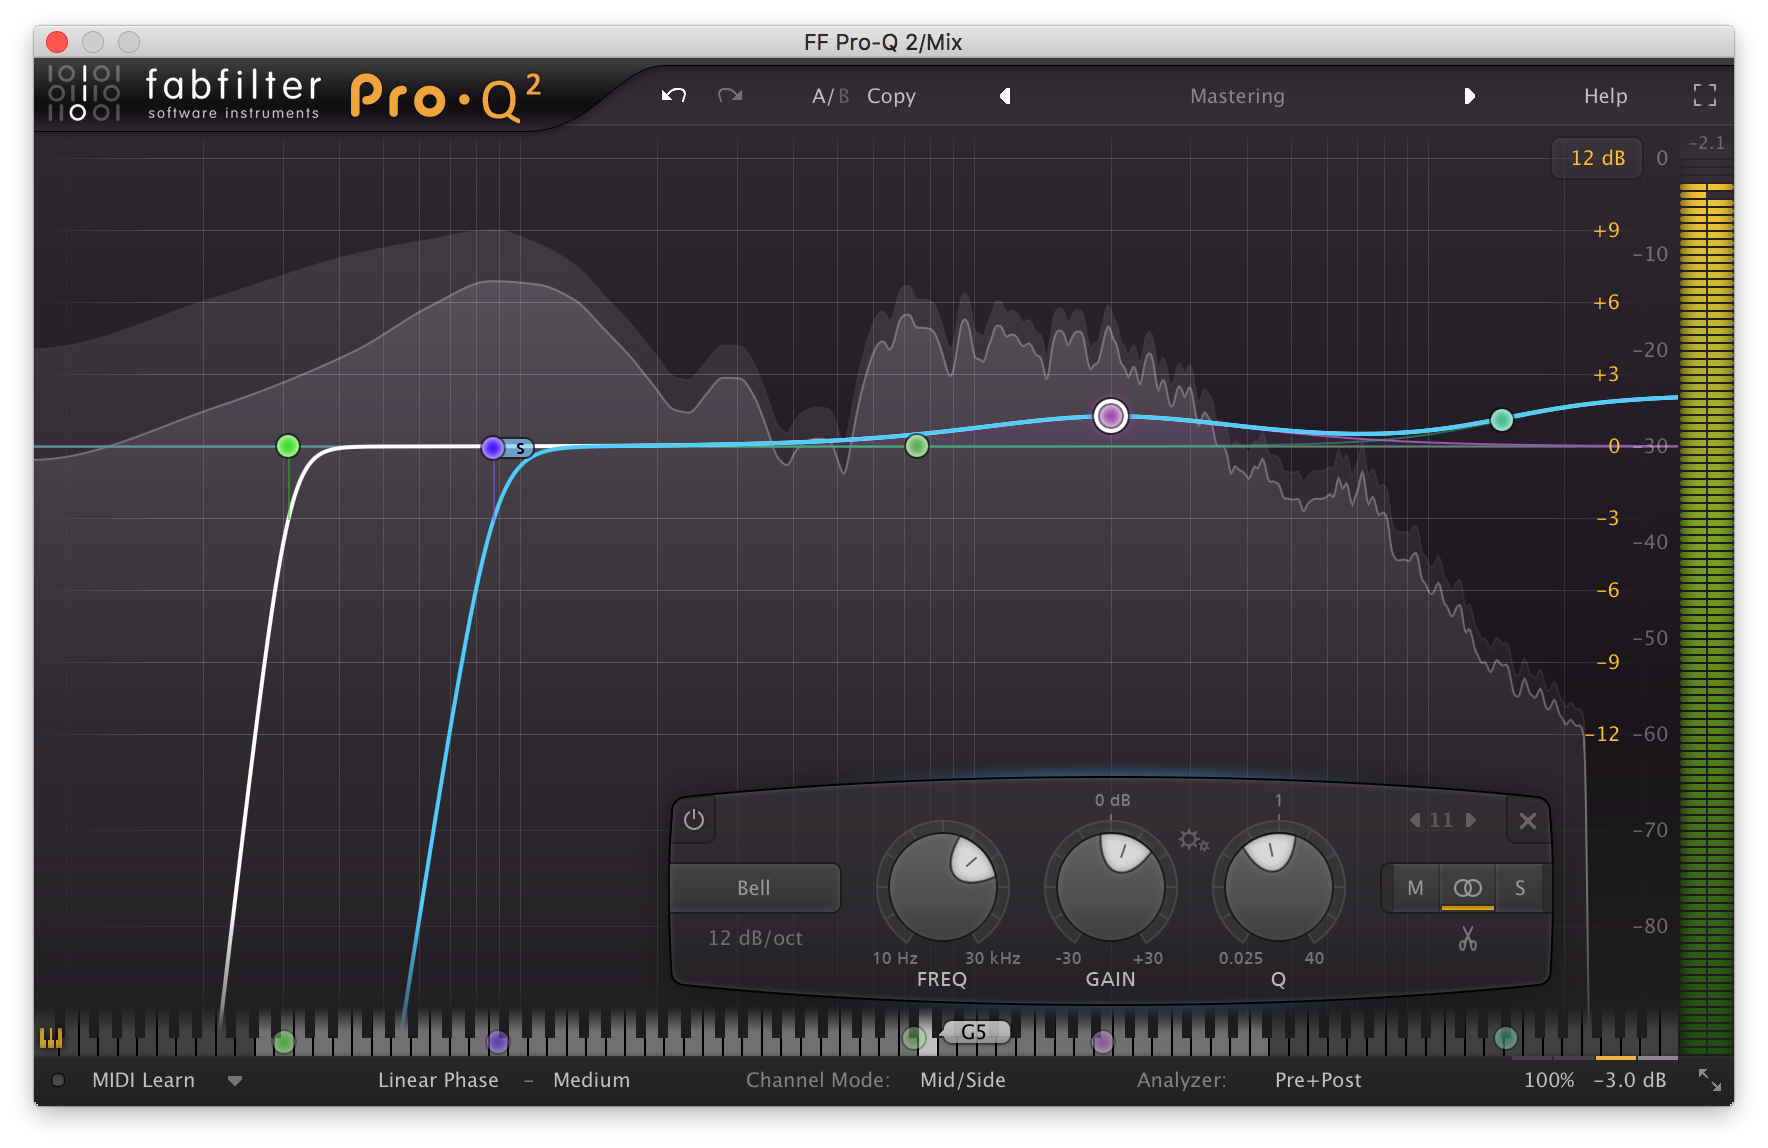Click the window resize arrows icon
Screen dimensions: 1768x1148
click(x=1710, y=1080)
